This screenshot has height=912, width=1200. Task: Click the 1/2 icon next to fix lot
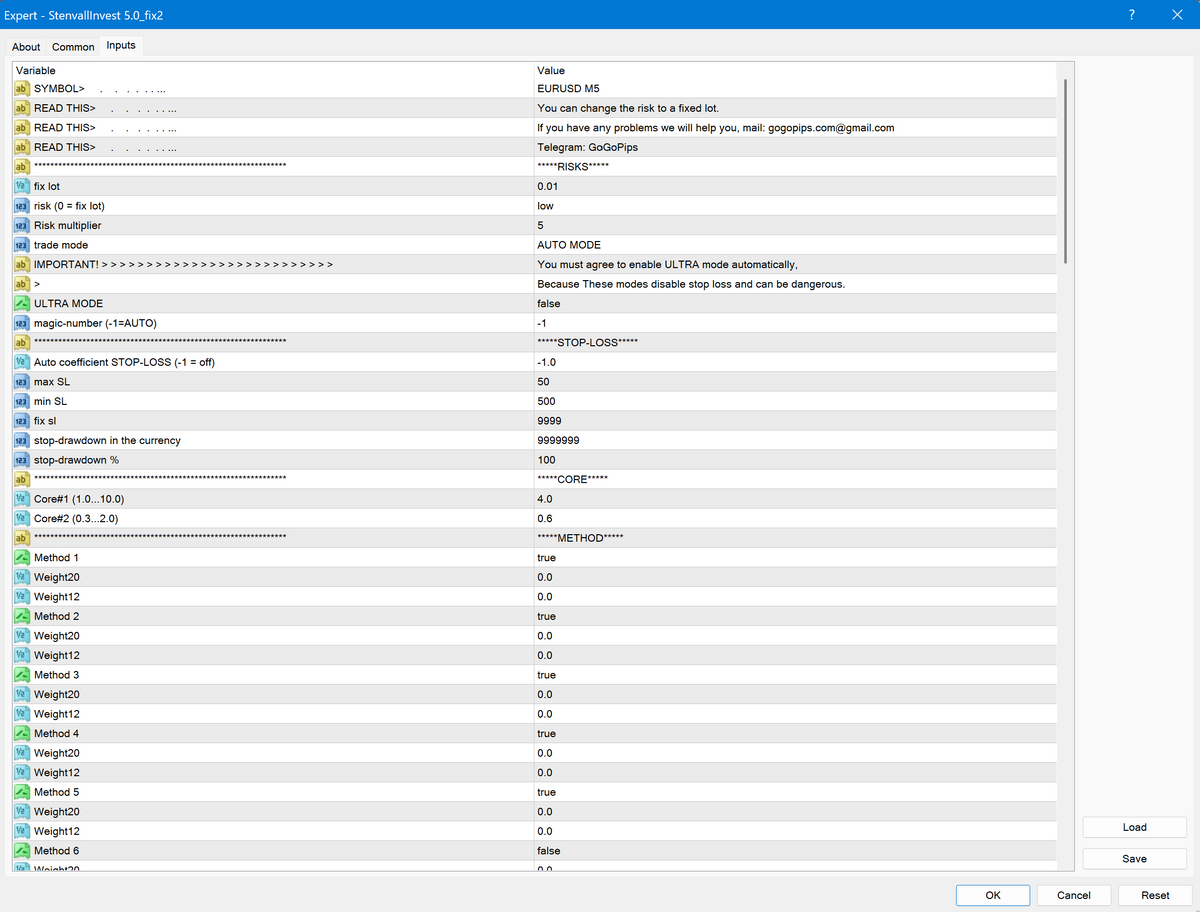click(20, 186)
